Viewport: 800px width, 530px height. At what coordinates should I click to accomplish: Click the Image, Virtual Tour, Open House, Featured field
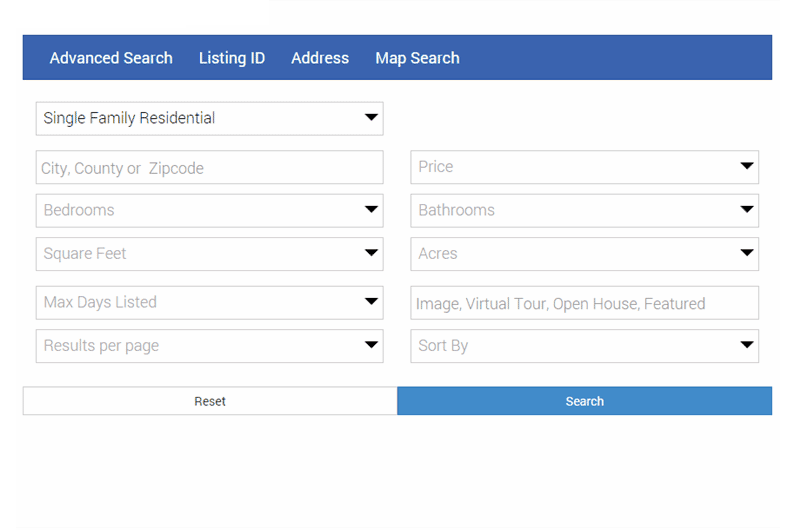tap(584, 303)
